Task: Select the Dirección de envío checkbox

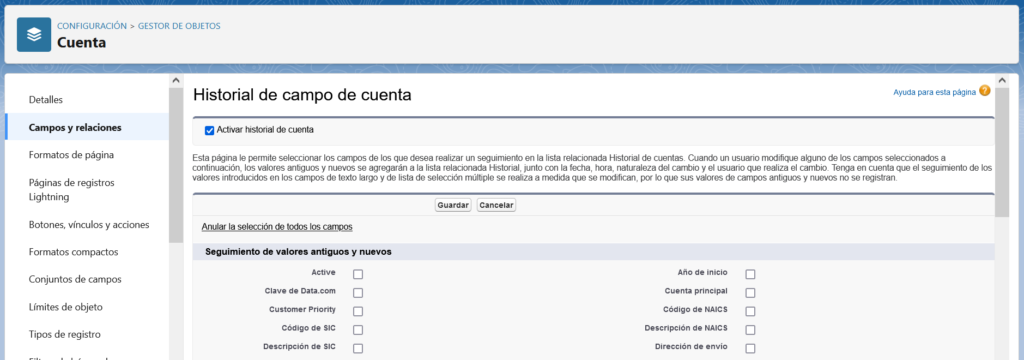Action: 750,348
